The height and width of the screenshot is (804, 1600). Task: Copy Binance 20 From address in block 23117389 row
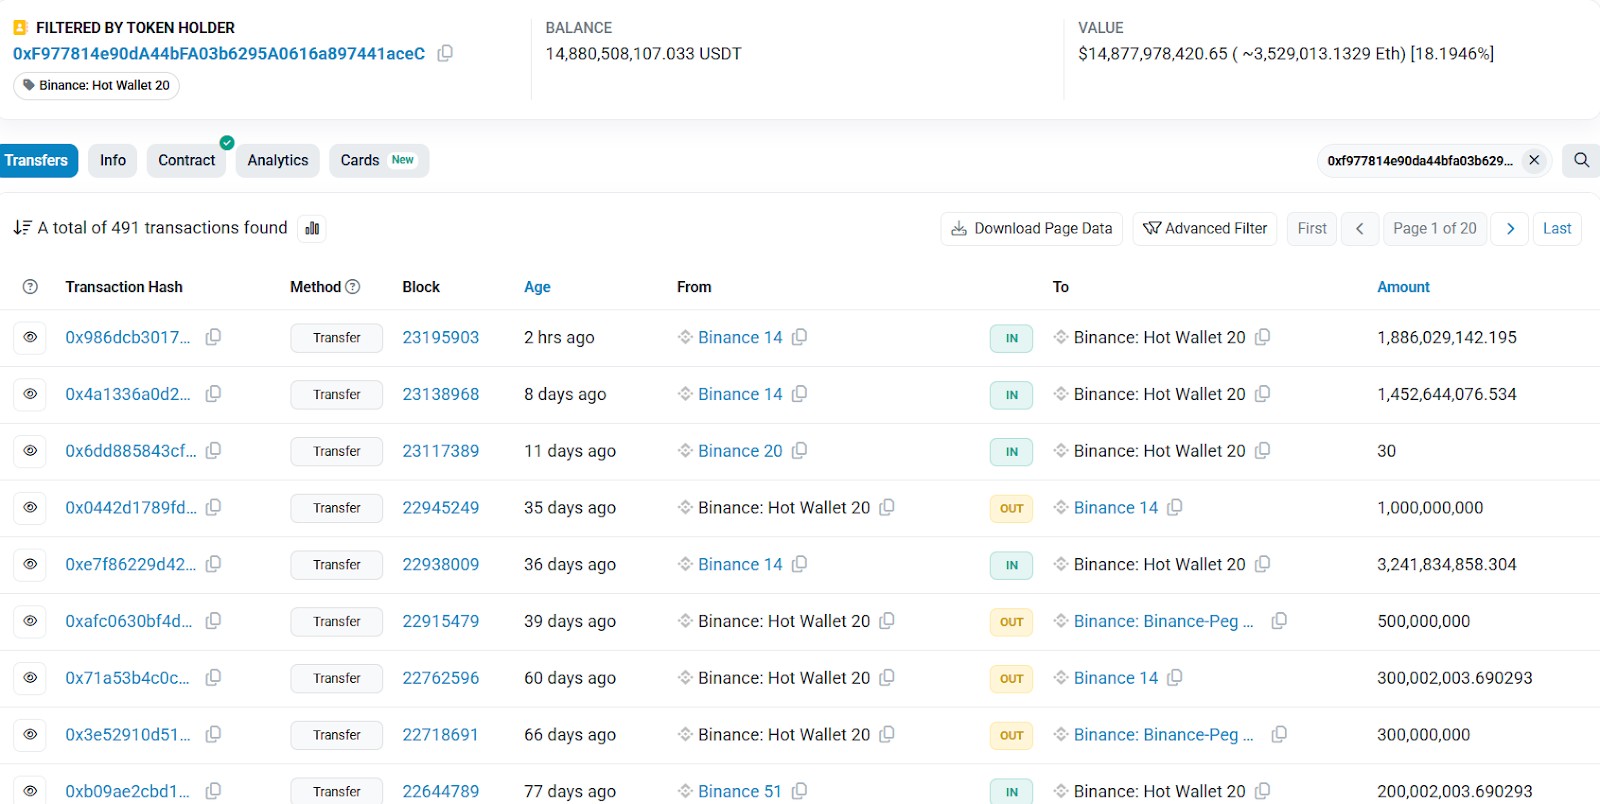(x=799, y=451)
